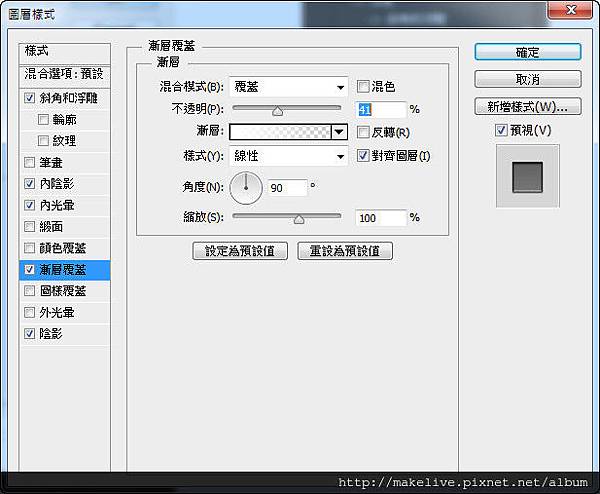600x494 pixels.
Task: Click the 縮放(S) scale slider handle
Action: point(299,219)
